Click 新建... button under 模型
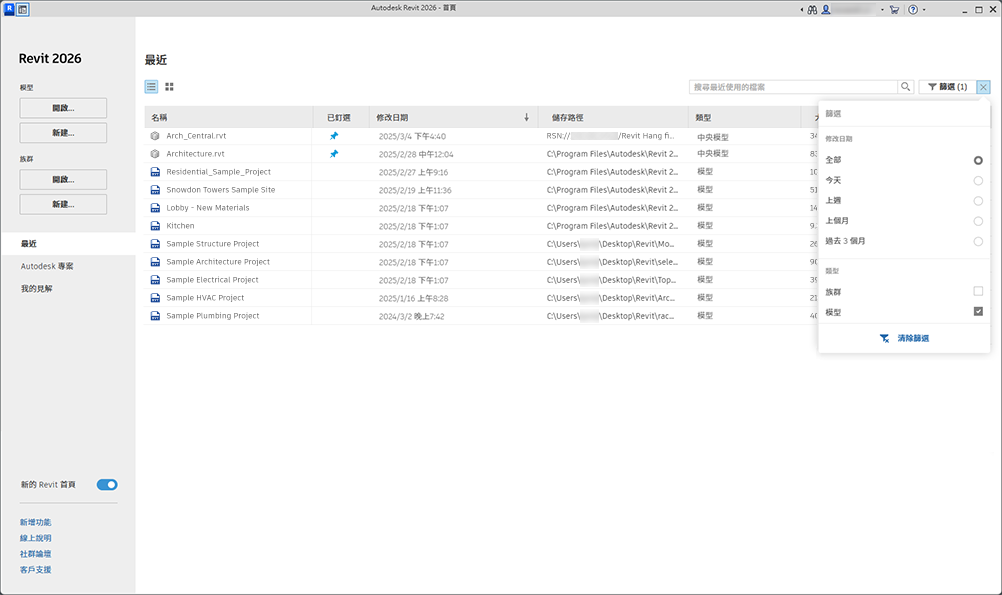The image size is (1002, 595). [x=63, y=133]
